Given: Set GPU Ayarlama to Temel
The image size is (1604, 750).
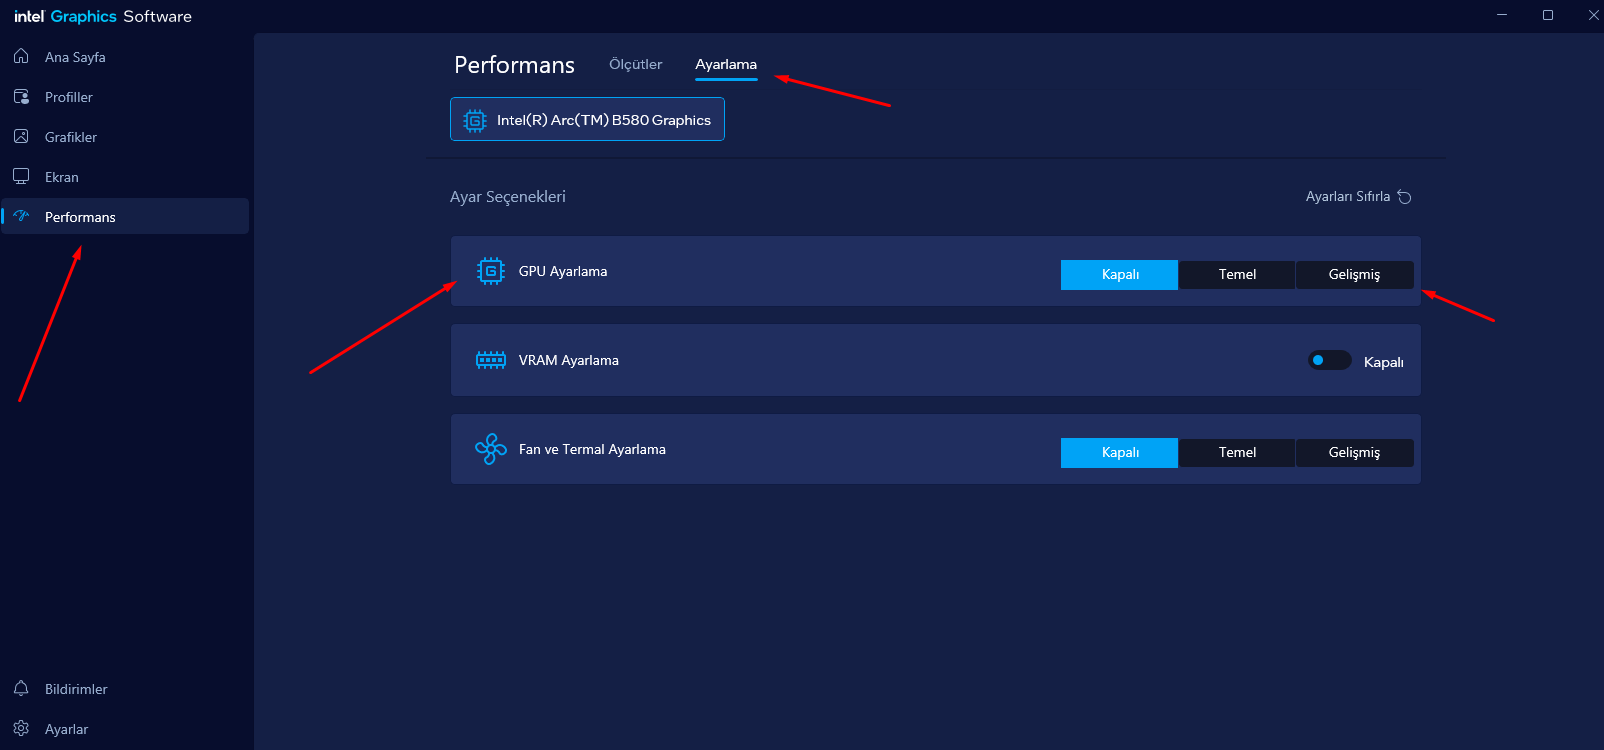Looking at the screenshot, I should pos(1237,275).
